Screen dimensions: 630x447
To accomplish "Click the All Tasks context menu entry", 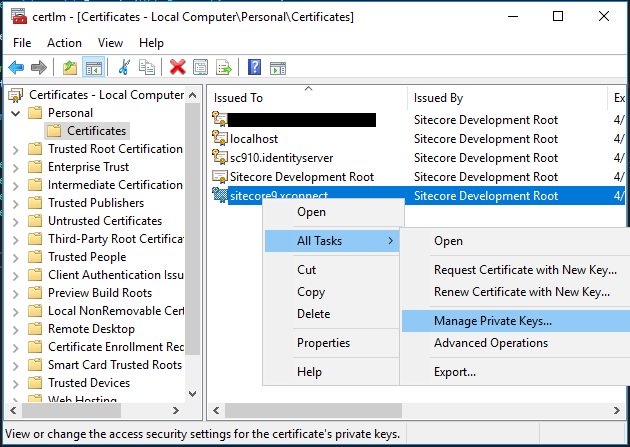I will (x=332, y=241).
